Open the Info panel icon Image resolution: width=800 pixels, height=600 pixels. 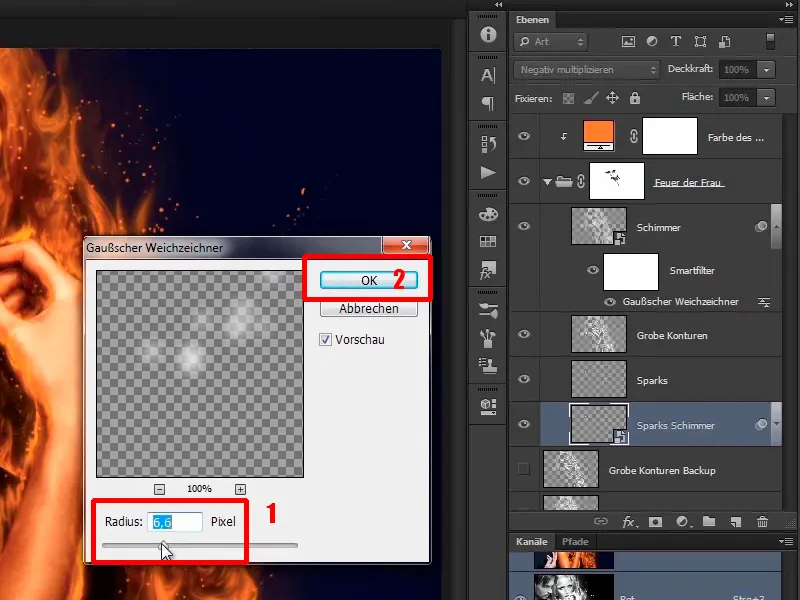click(x=488, y=34)
